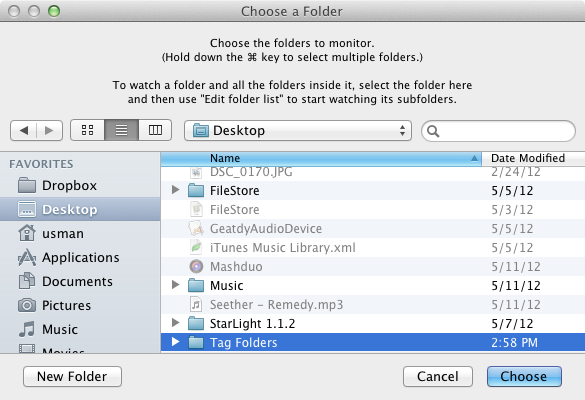This screenshot has width=585, height=400.
Task: Switch to column view mode
Action: [x=155, y=130]
